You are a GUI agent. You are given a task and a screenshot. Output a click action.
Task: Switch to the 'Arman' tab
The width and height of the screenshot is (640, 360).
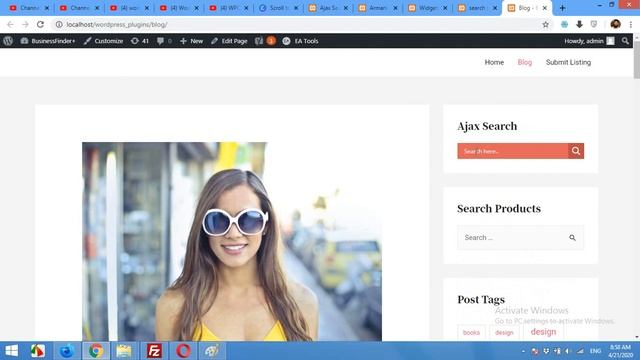[378, 8]
